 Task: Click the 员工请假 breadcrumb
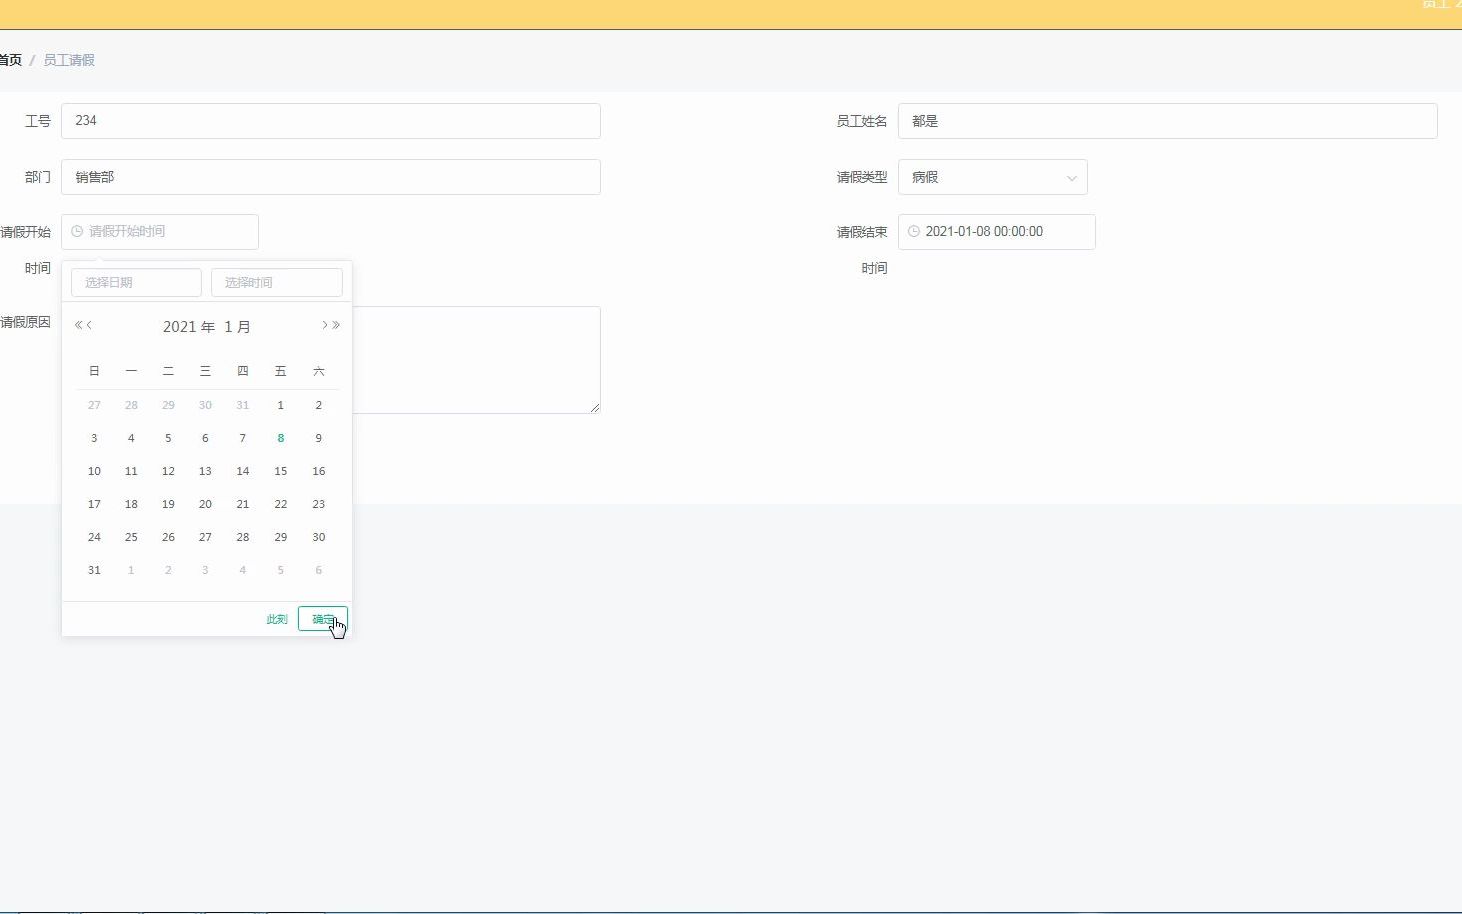pyautogui.click(x=69, y=60)
